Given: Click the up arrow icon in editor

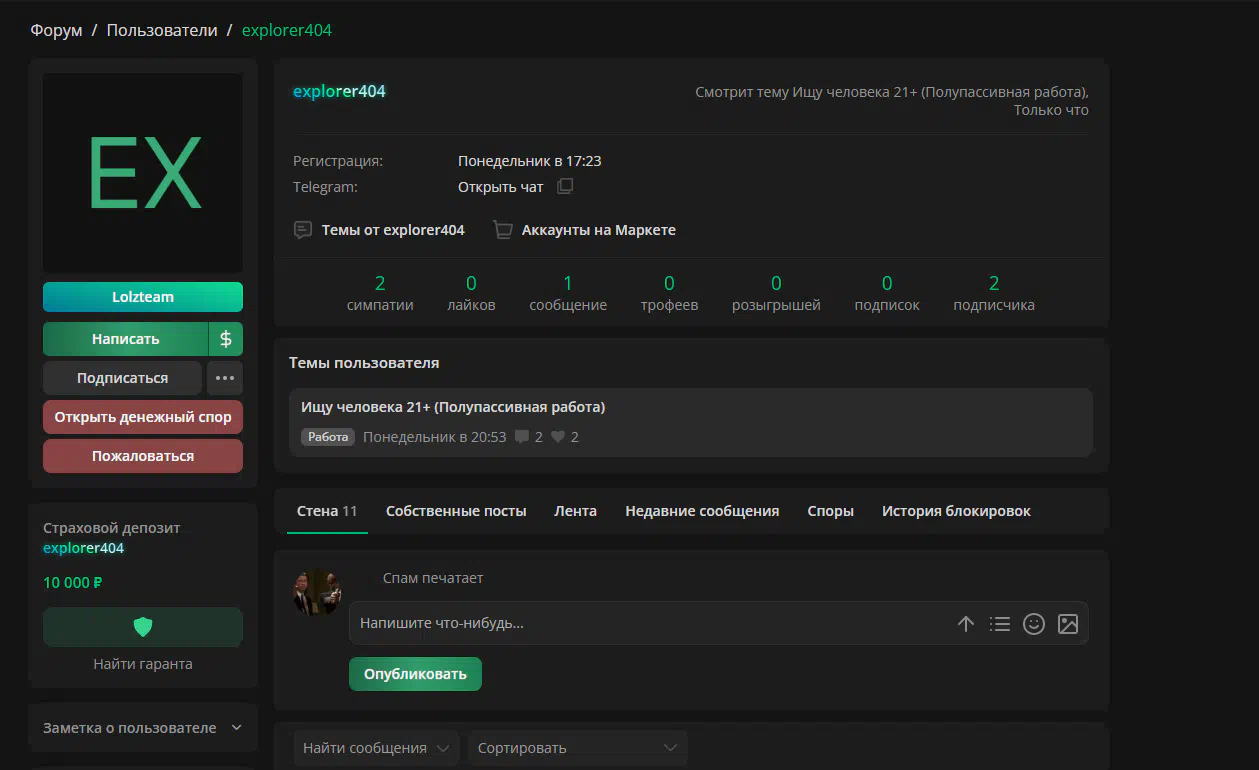Looking at the screenshot, I should 965,624.
